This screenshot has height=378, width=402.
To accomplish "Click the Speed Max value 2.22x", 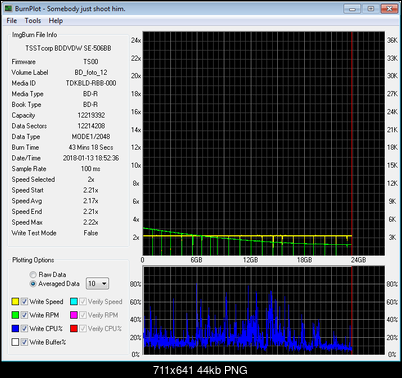I will [x=91, y=222].
